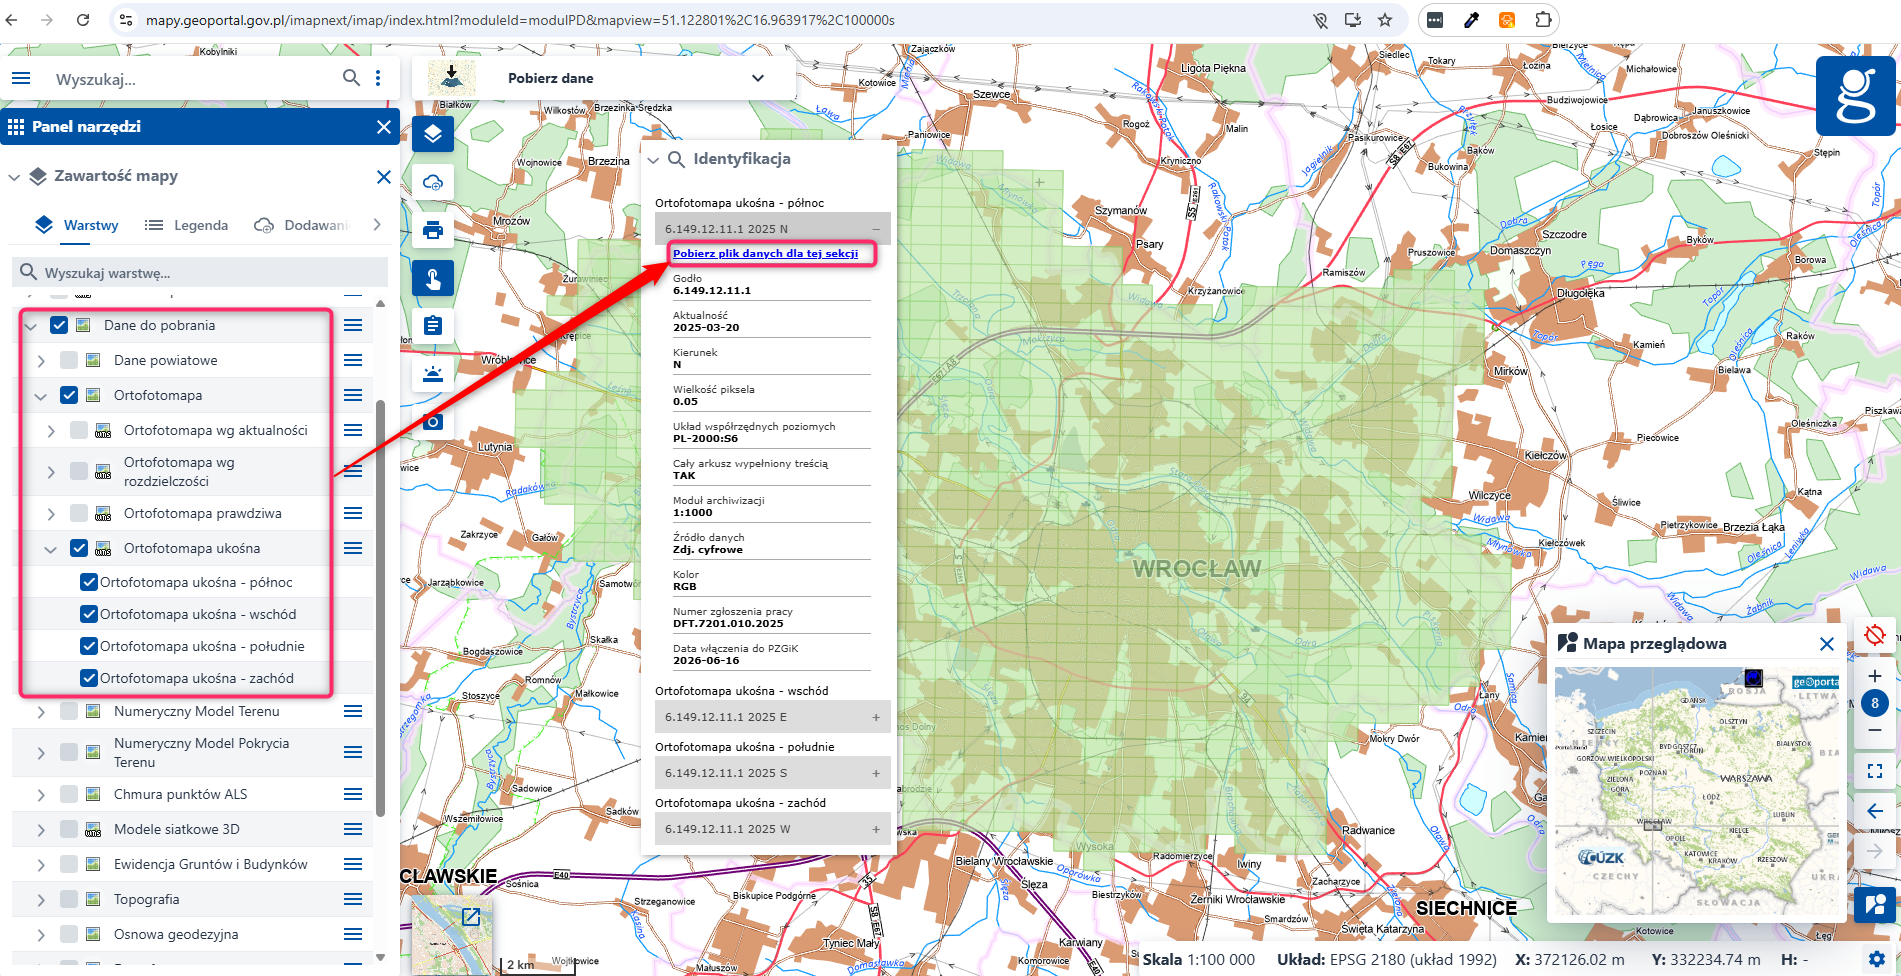Open layer menu for Ortofotomapa ukośna
Screen dimensions: 1901x976
tap(353, 548)
